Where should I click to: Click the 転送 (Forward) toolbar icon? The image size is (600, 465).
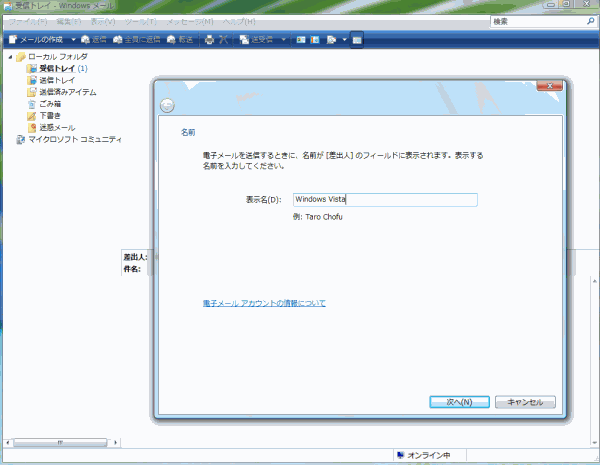pyautogui.click(x=180, y=39)
